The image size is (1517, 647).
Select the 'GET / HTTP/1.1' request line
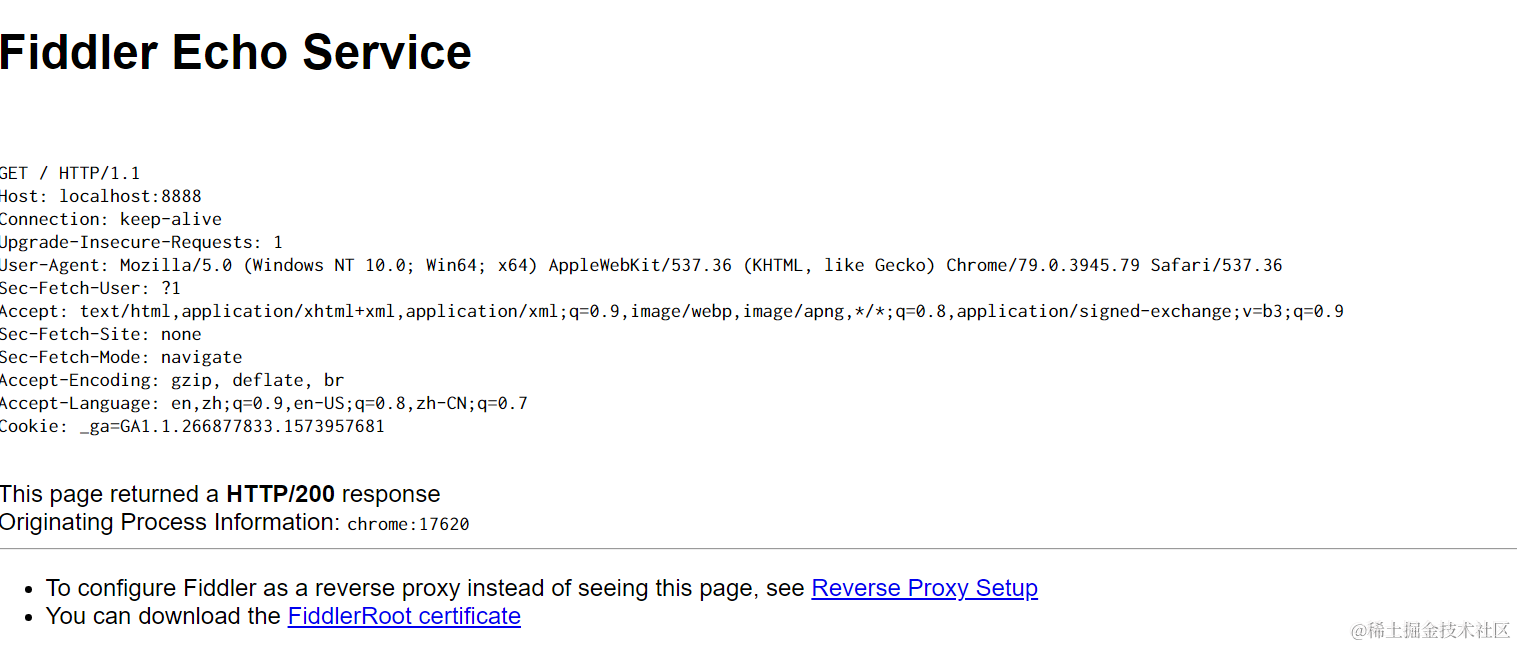coord(70,173)
